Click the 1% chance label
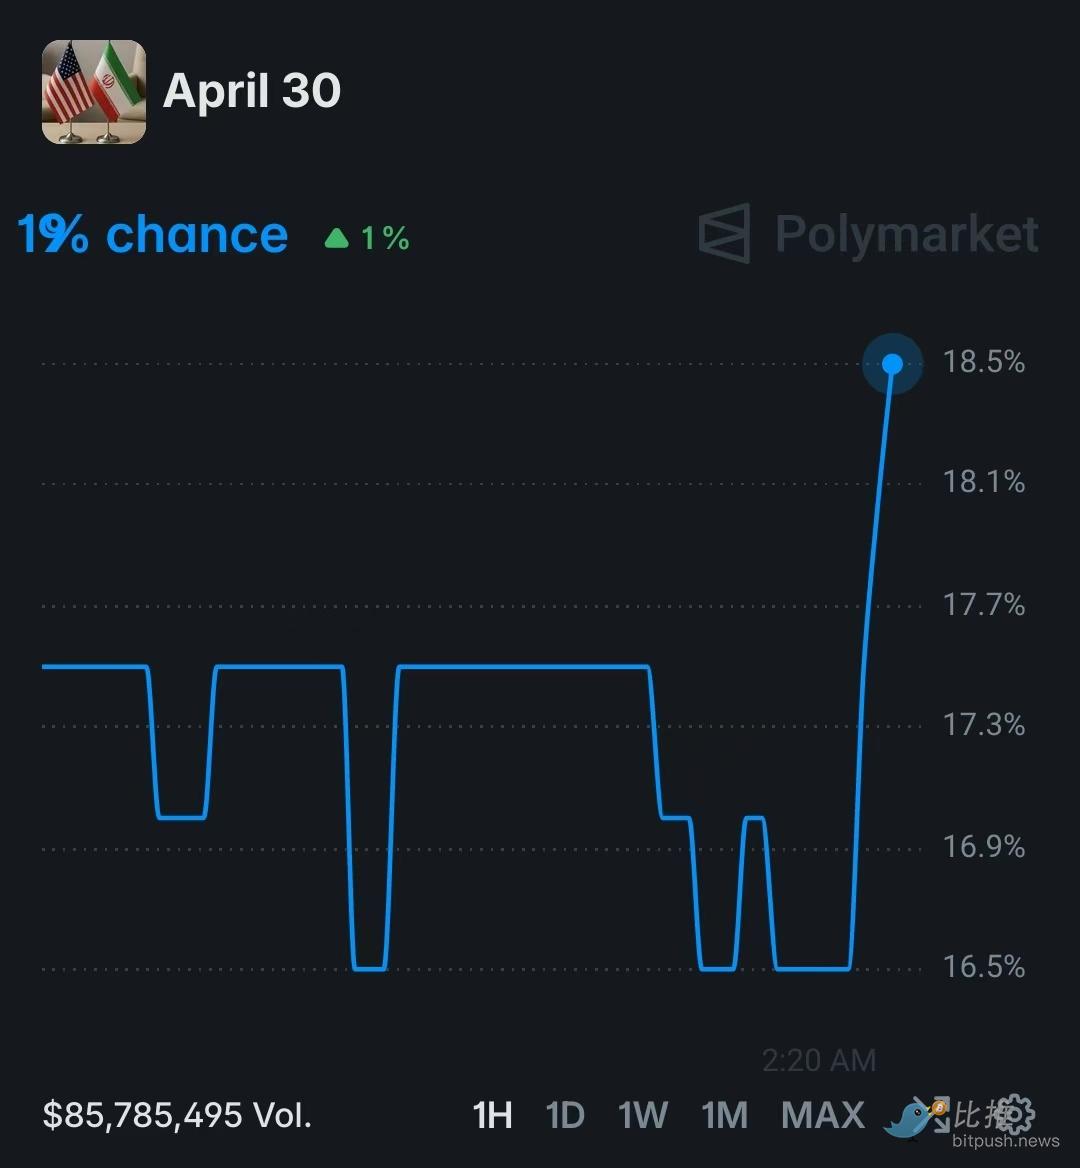 [153, 235]
